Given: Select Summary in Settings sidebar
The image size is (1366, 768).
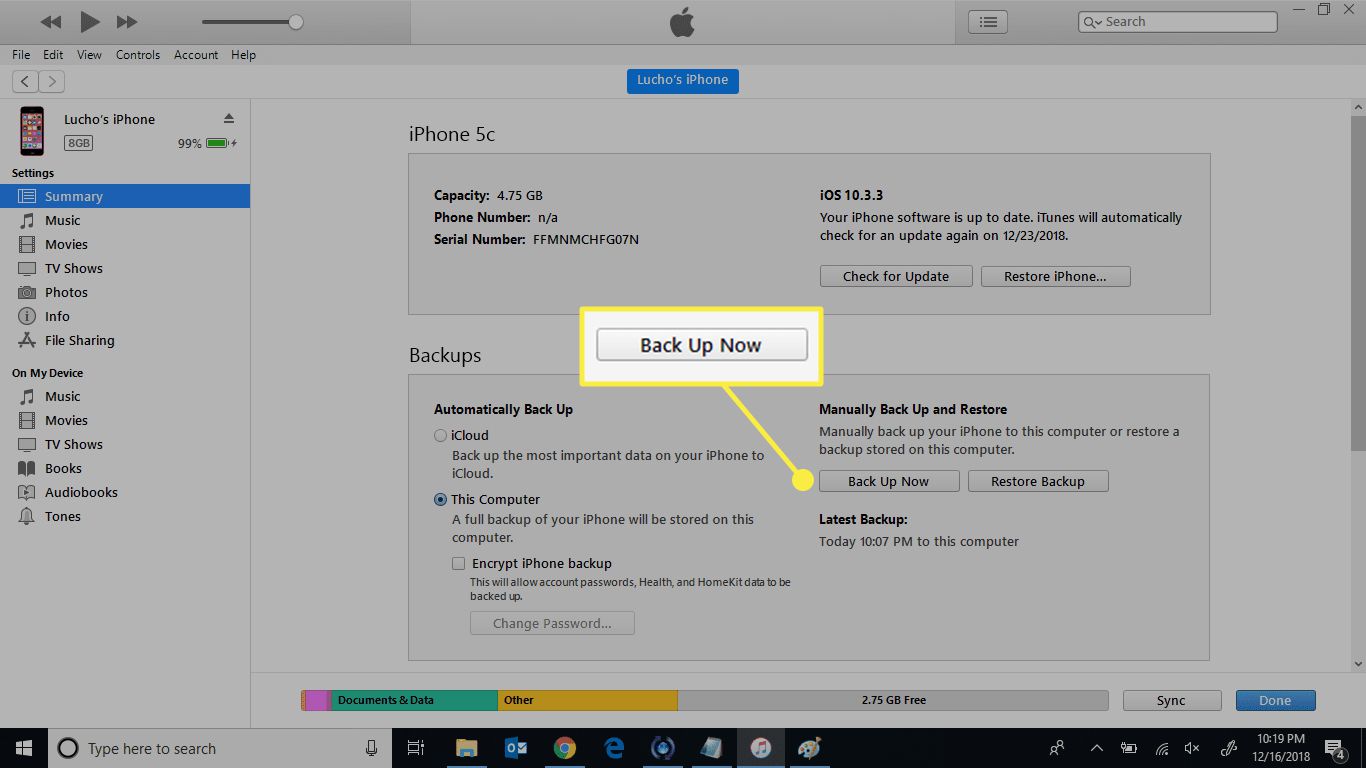Looking at the screenshot, I should 125,196.
